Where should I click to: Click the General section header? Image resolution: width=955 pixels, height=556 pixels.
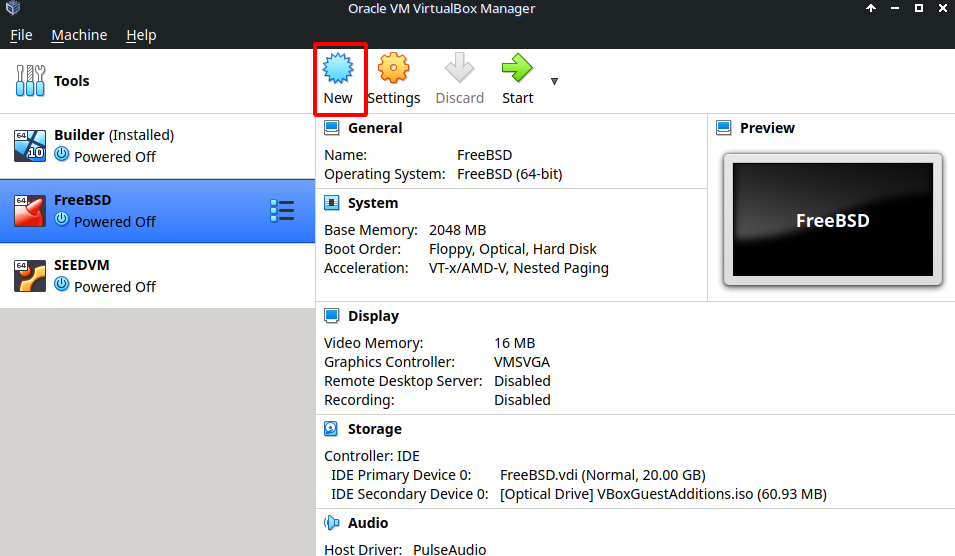375,128
